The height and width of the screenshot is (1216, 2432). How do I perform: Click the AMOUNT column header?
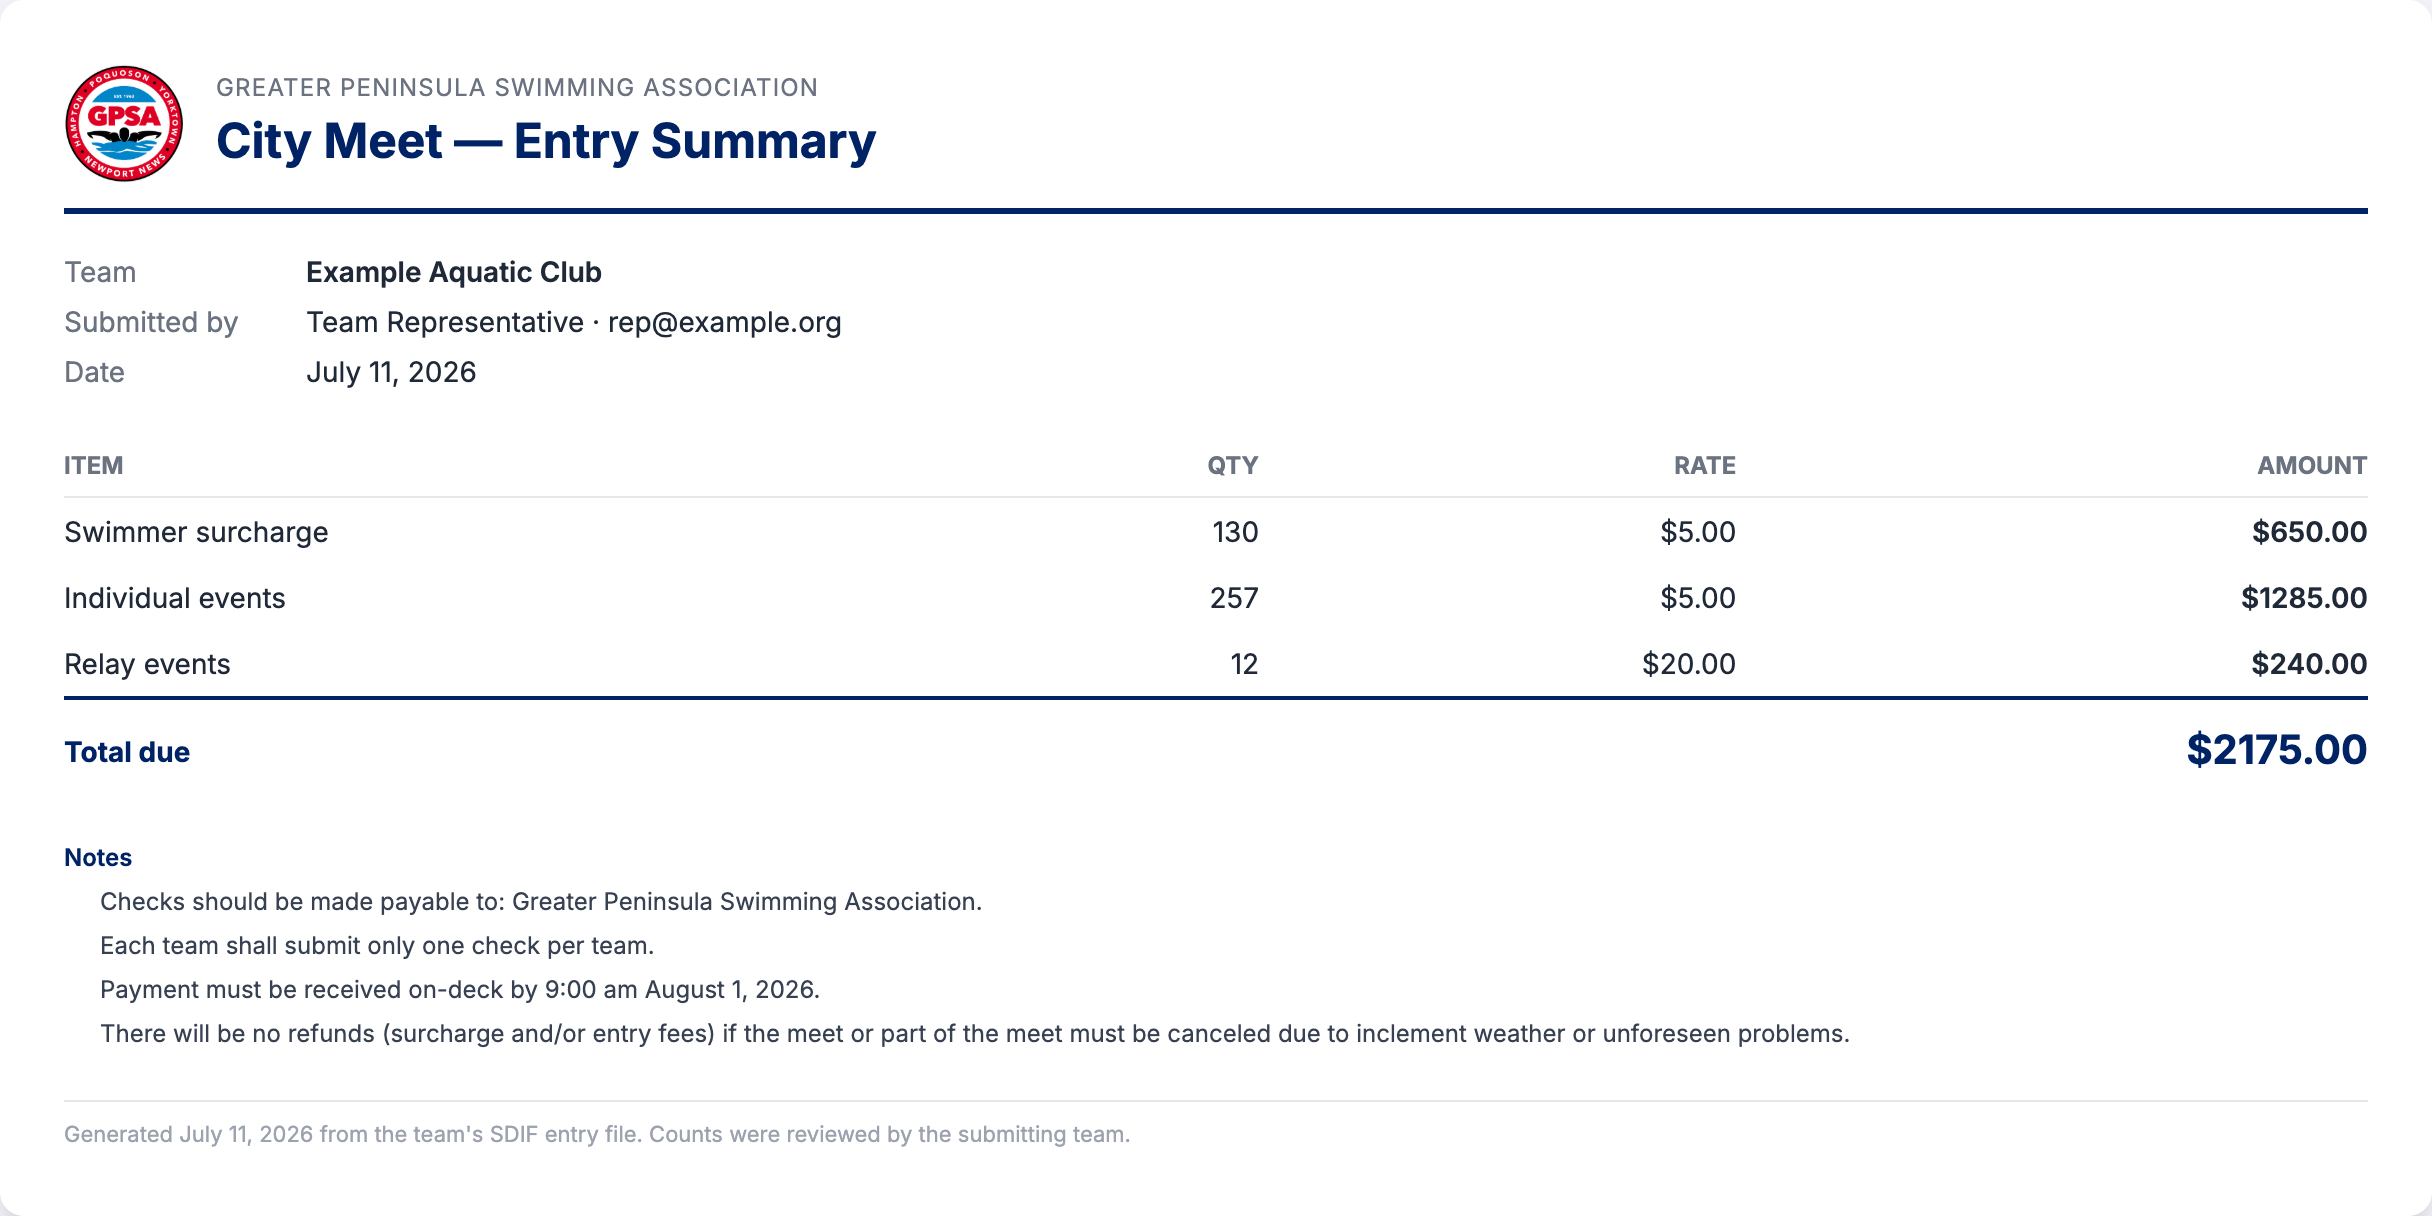[2312, 466]
